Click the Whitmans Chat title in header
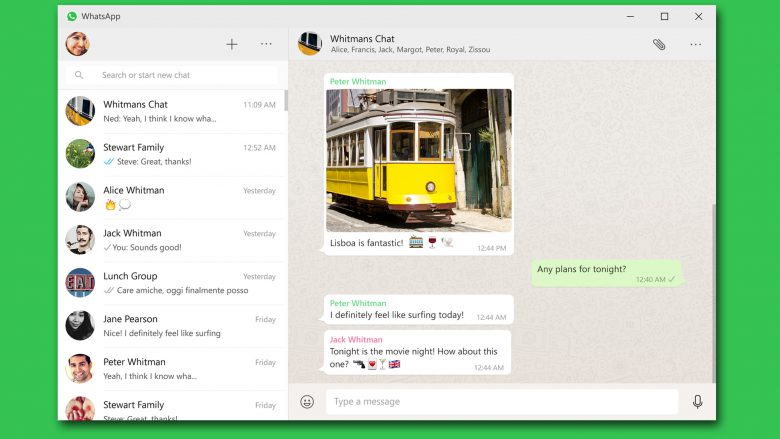Screen dimensions: 780x439 tap(362, 38)
